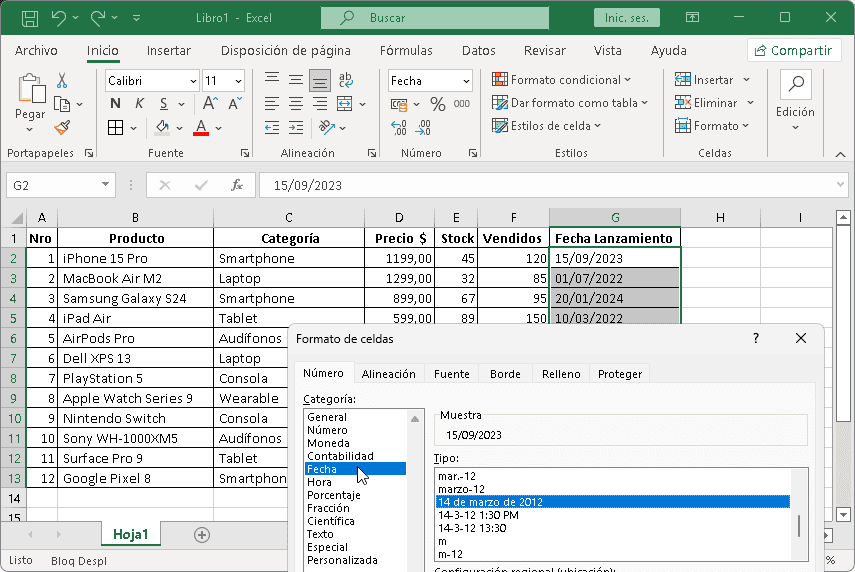
Task: Select the Format Painter brush
Action: [x=62, y=127]
